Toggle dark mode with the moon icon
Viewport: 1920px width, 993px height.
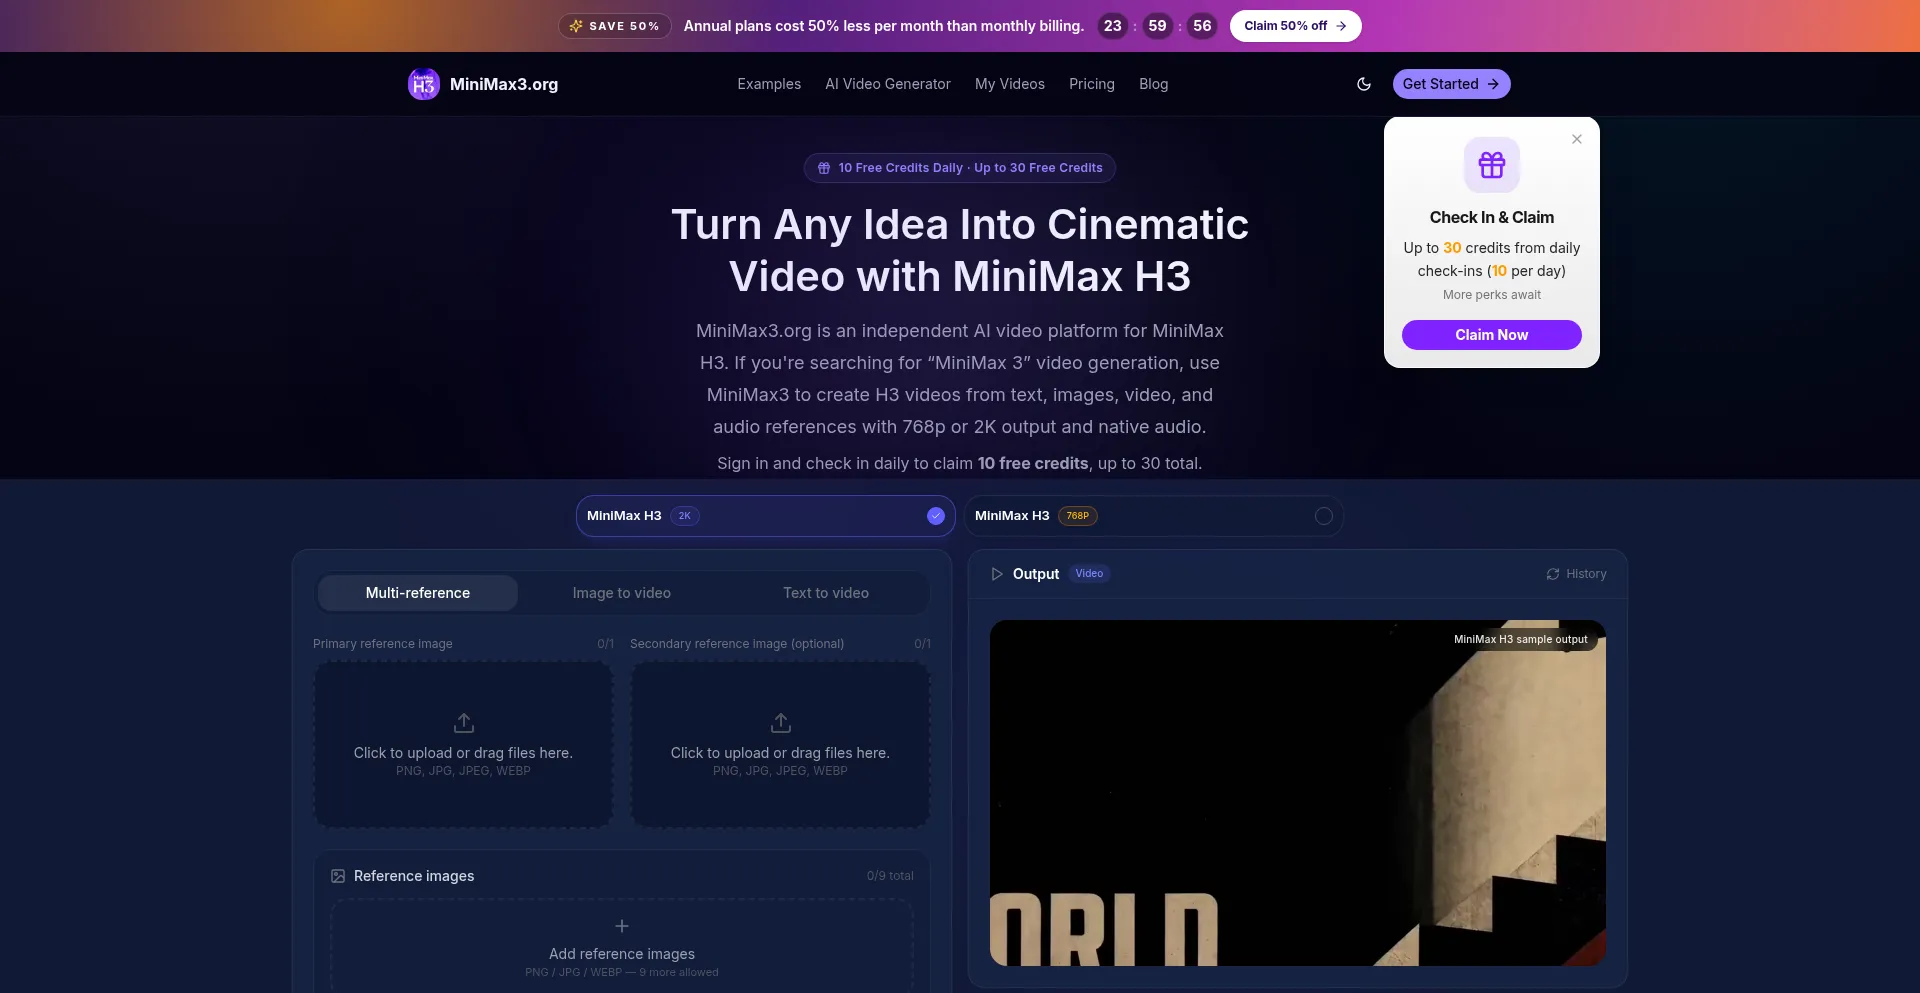[1364, 84]
